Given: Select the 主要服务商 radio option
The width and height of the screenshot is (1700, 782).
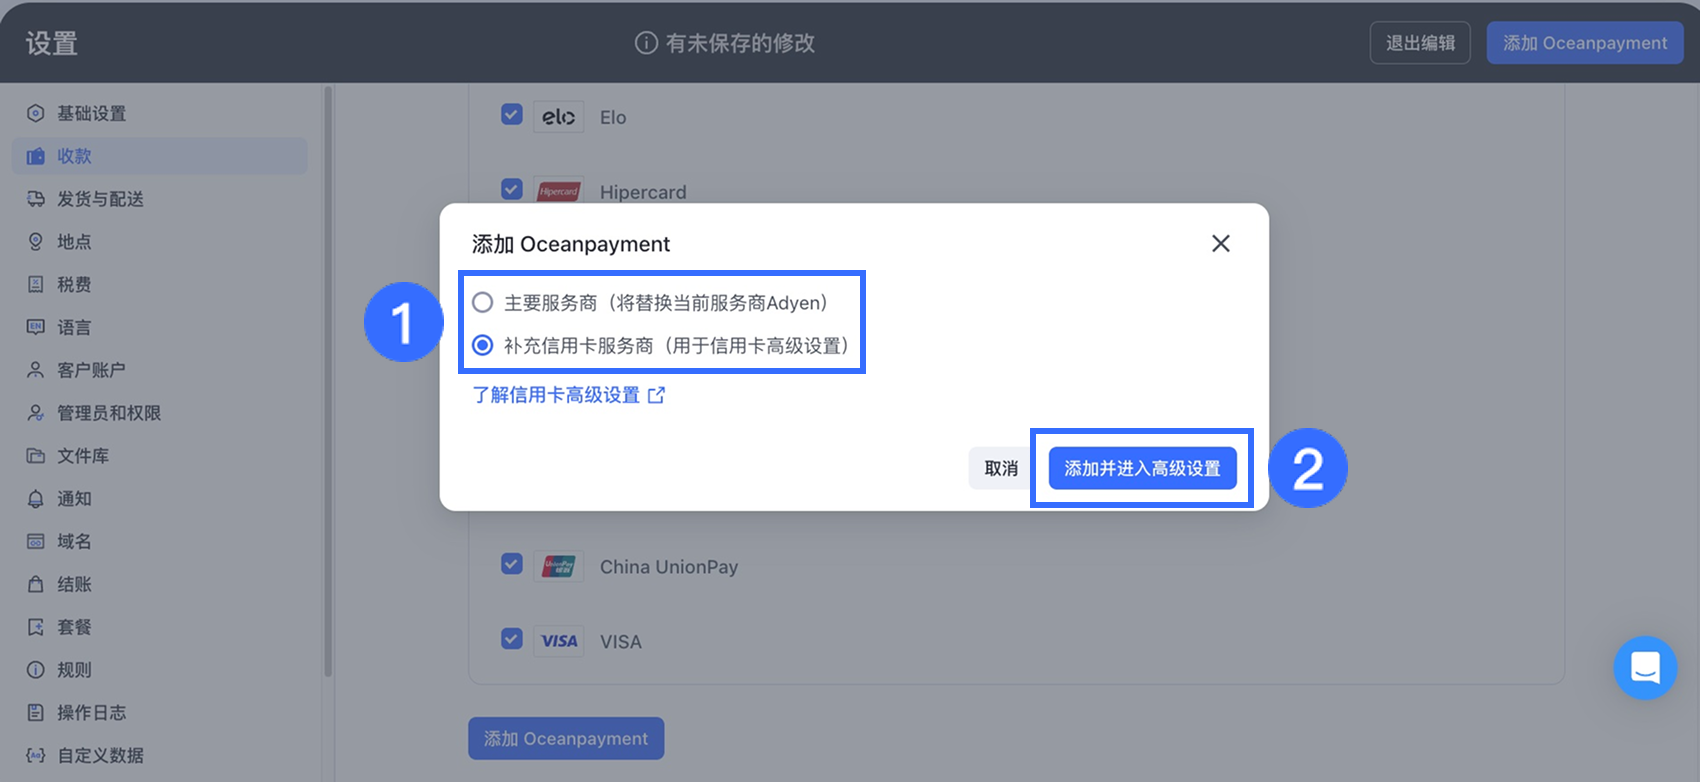Looking at the screenshot, I should coord(483,302).
